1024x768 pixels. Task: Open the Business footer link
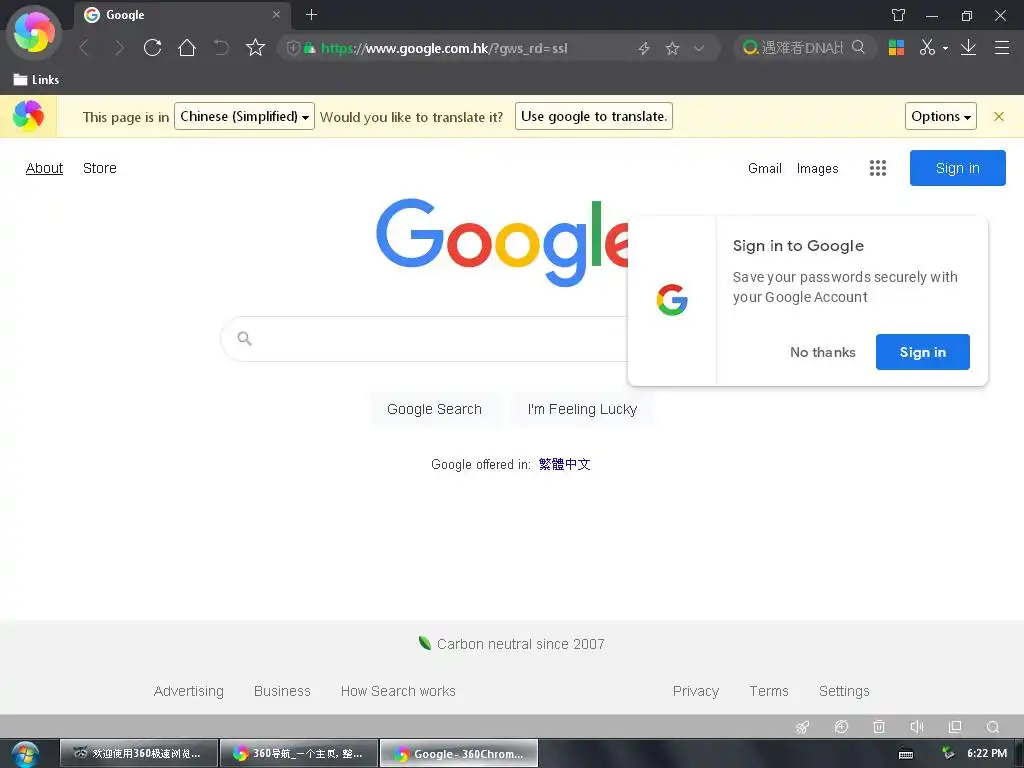pyautogui.click(x=282, y=691)
